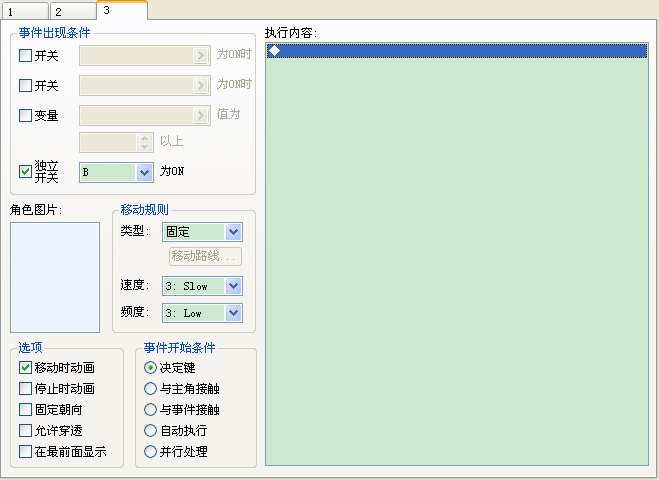Open the 频度 dropdown showing 3: Low
Viewport: 659px width, 480px height.
pyautogui.click(x=202, y=313)
